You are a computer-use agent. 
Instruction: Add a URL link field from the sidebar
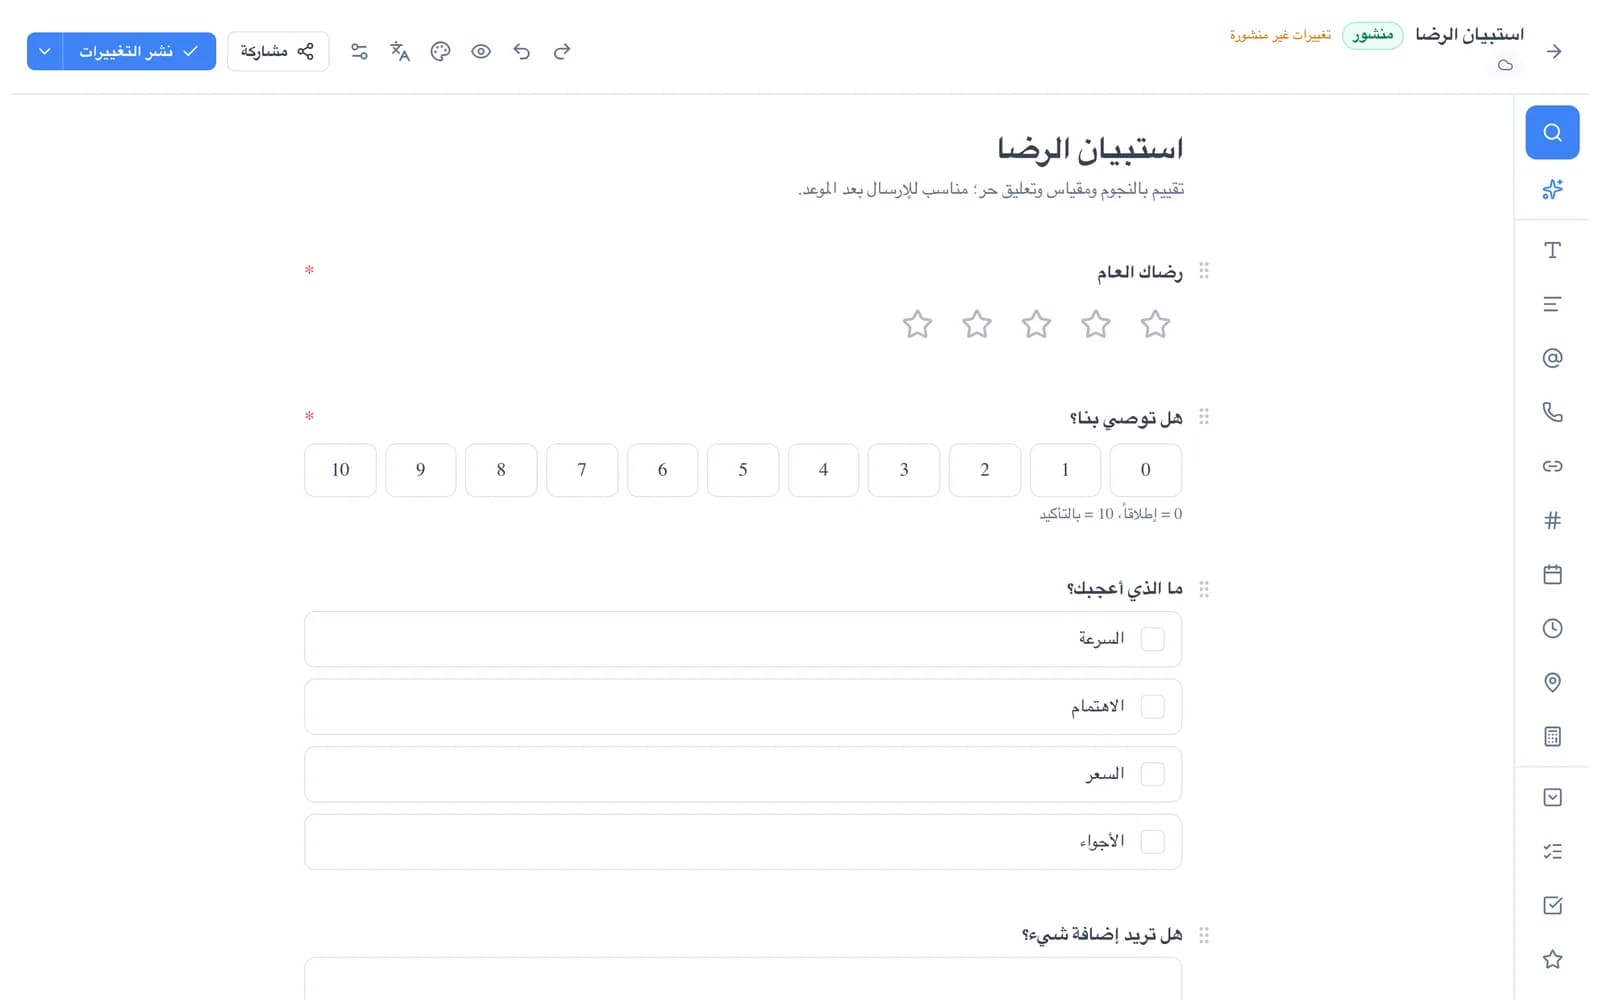(x=1552, y=466)
